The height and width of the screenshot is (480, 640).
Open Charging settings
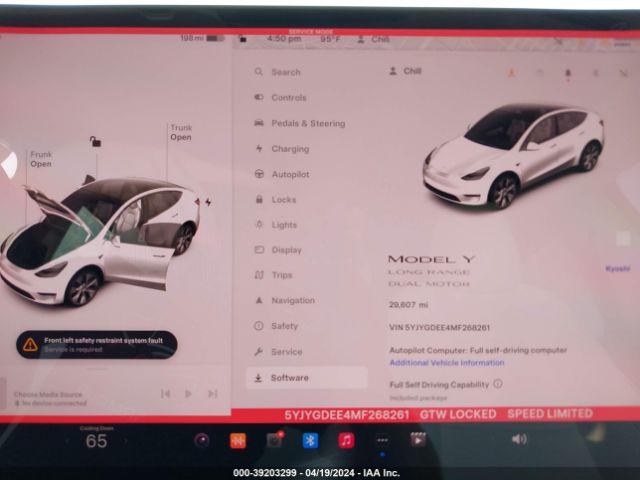pos(282,149)
